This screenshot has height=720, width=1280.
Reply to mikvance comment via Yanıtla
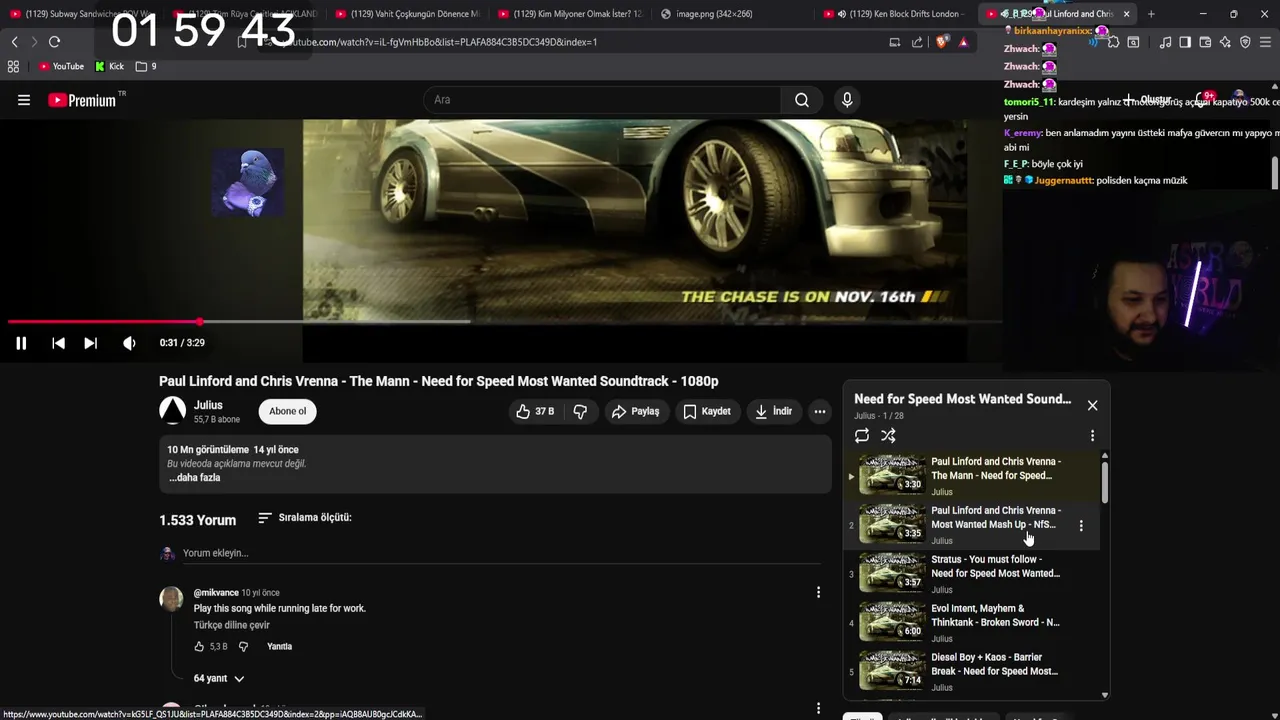pos(280,647)
